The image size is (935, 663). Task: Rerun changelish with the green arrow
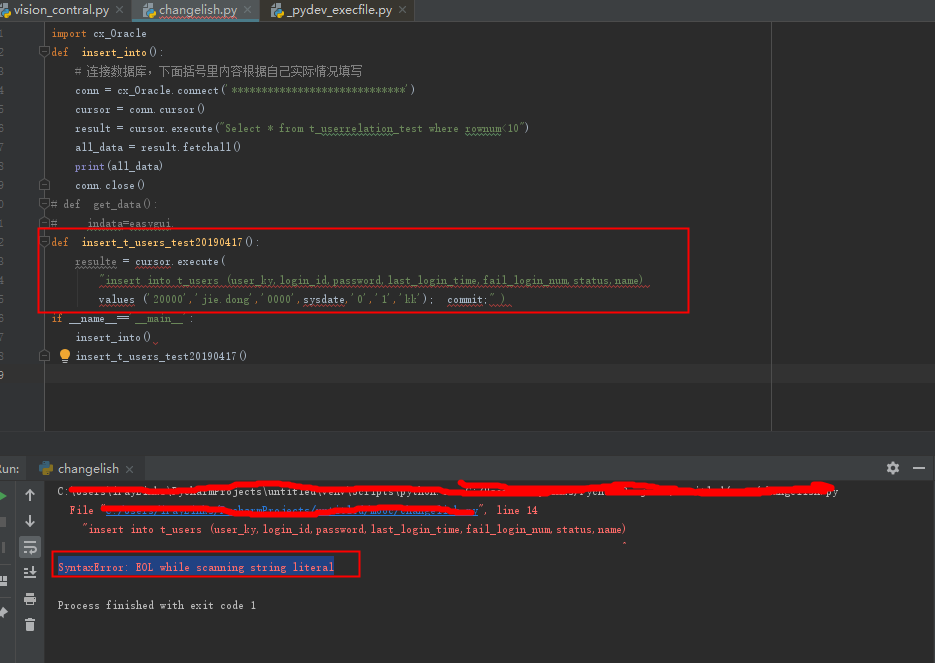(2, 496)
